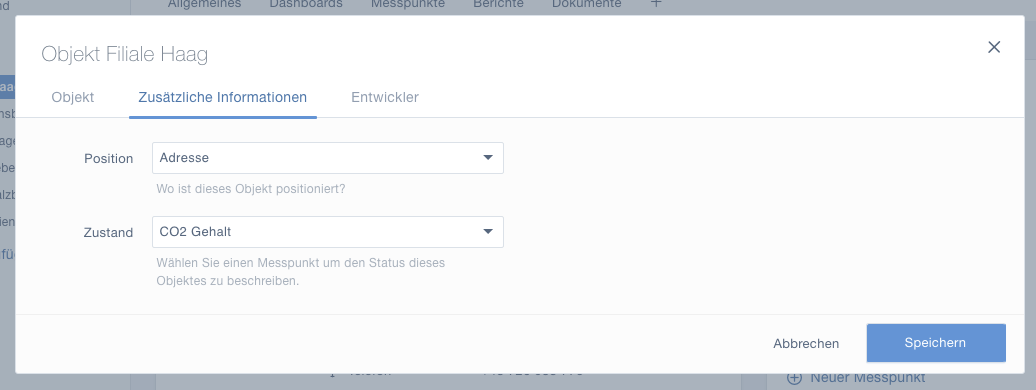Open the Entwickler tab

tap(385, 97)
